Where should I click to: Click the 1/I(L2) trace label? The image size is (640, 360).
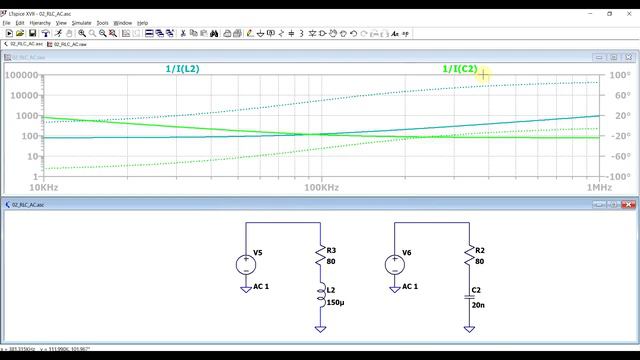tap(182, 69)
